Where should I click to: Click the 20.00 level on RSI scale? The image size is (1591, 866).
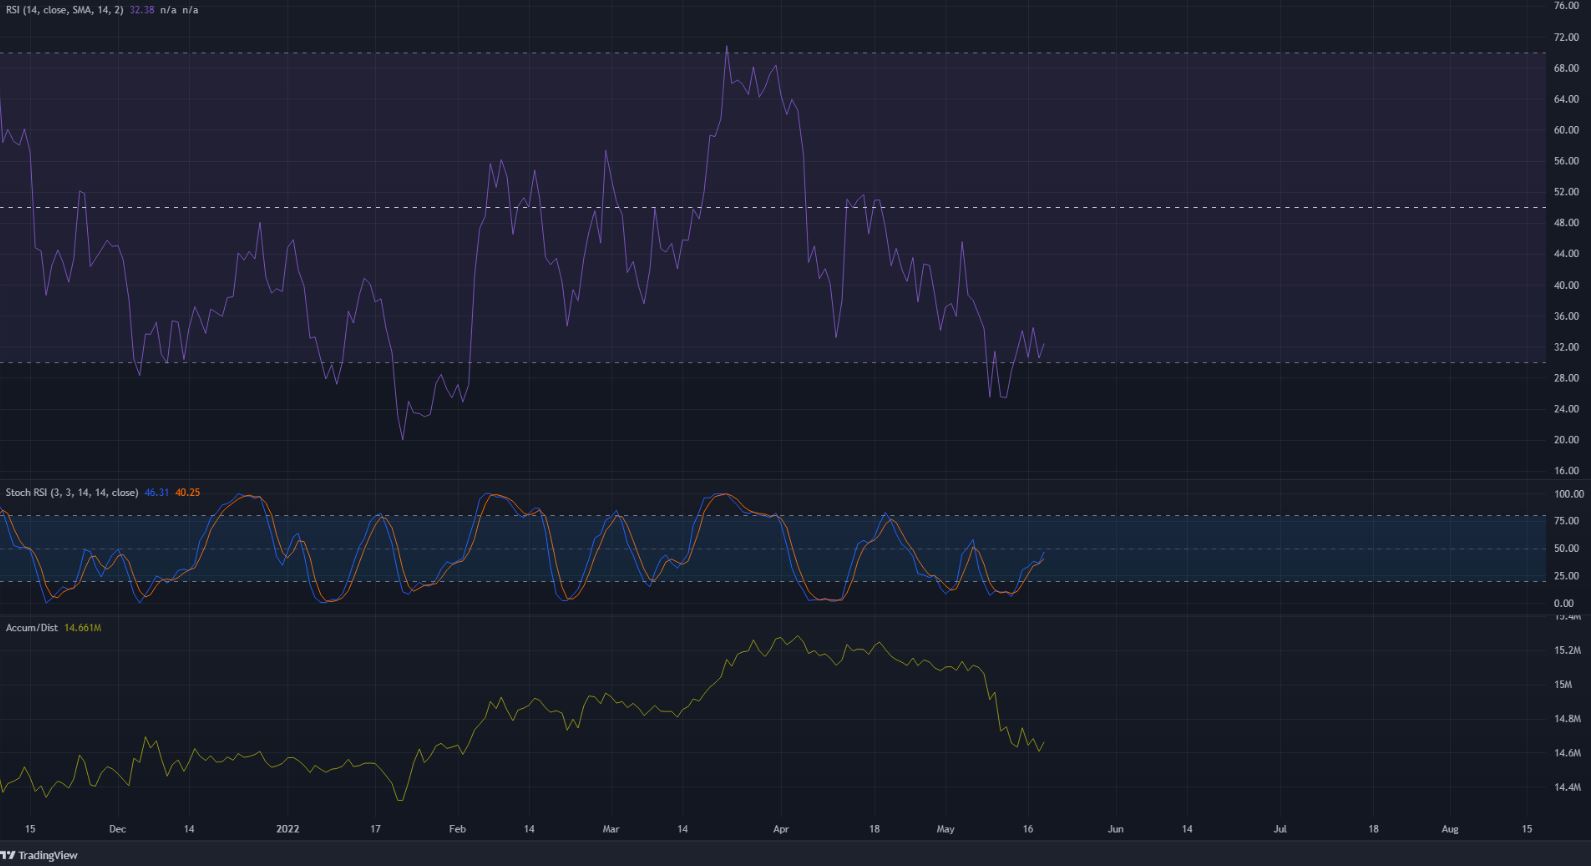(x=1566, y=440)
